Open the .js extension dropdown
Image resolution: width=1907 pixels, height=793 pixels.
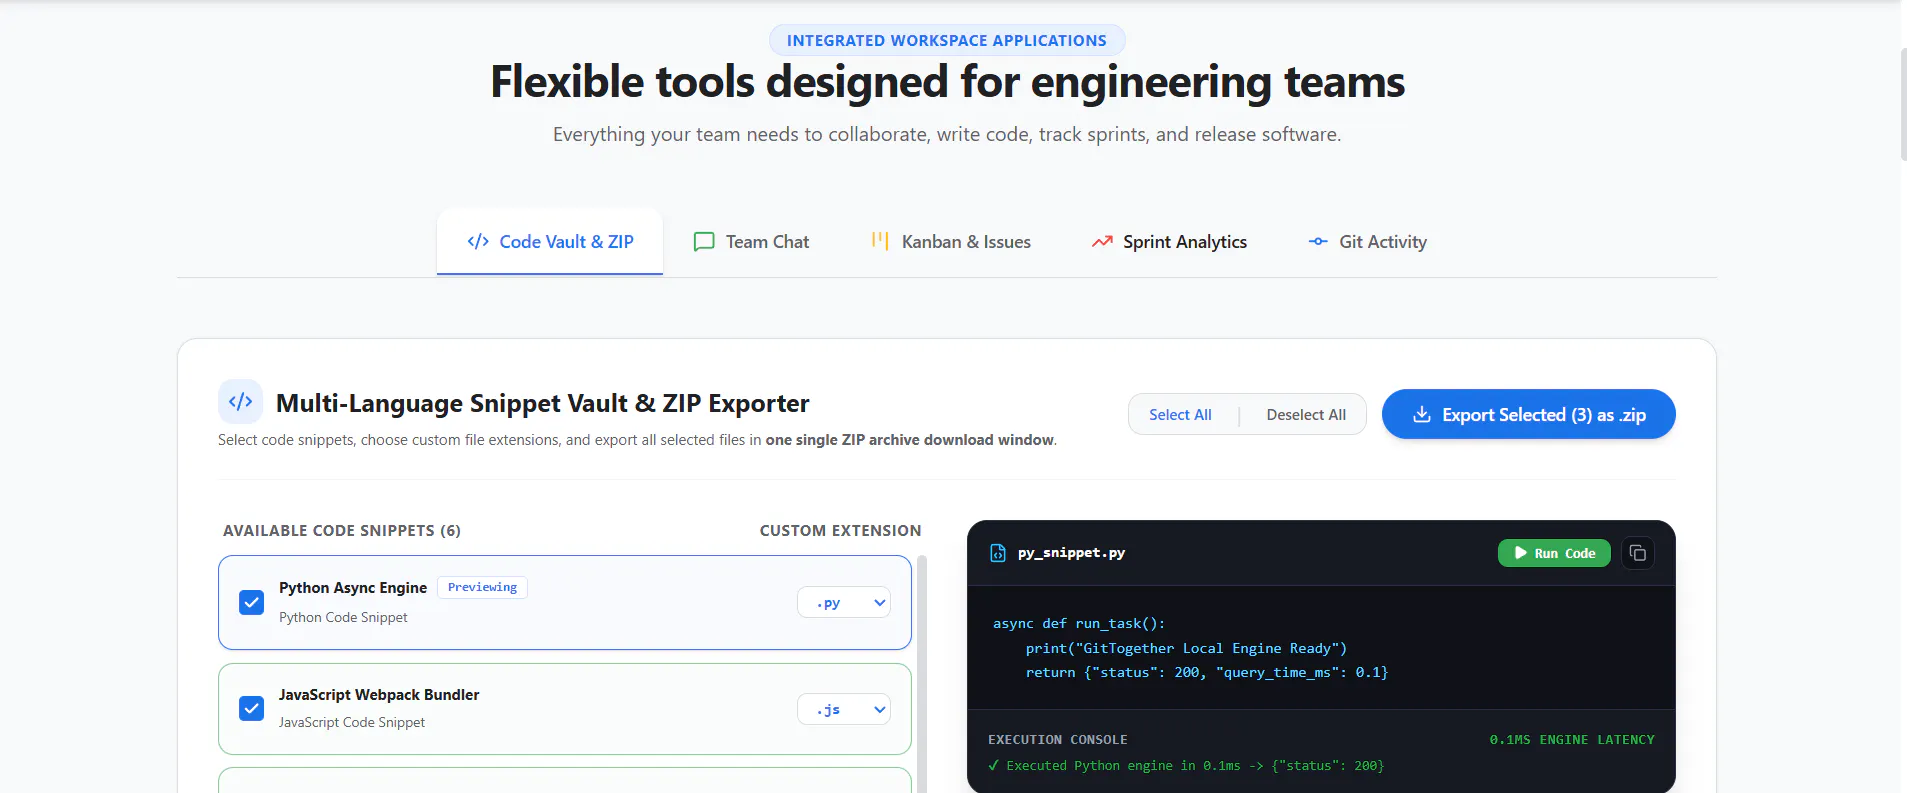click(x=844, y=709)
